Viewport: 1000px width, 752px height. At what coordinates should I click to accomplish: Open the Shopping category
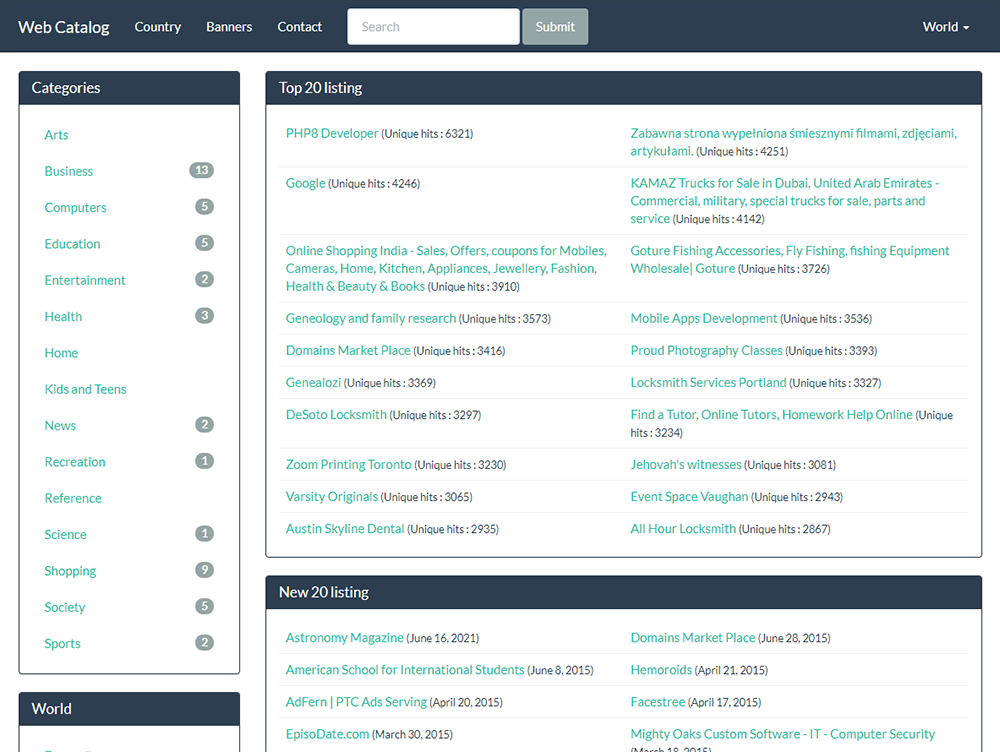(70, 570)
